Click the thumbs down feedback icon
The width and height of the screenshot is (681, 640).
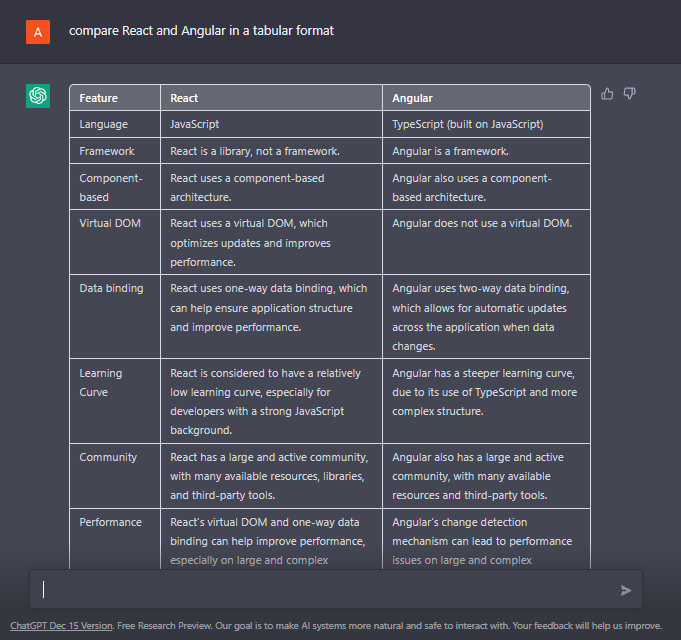(x=630, y=94)
